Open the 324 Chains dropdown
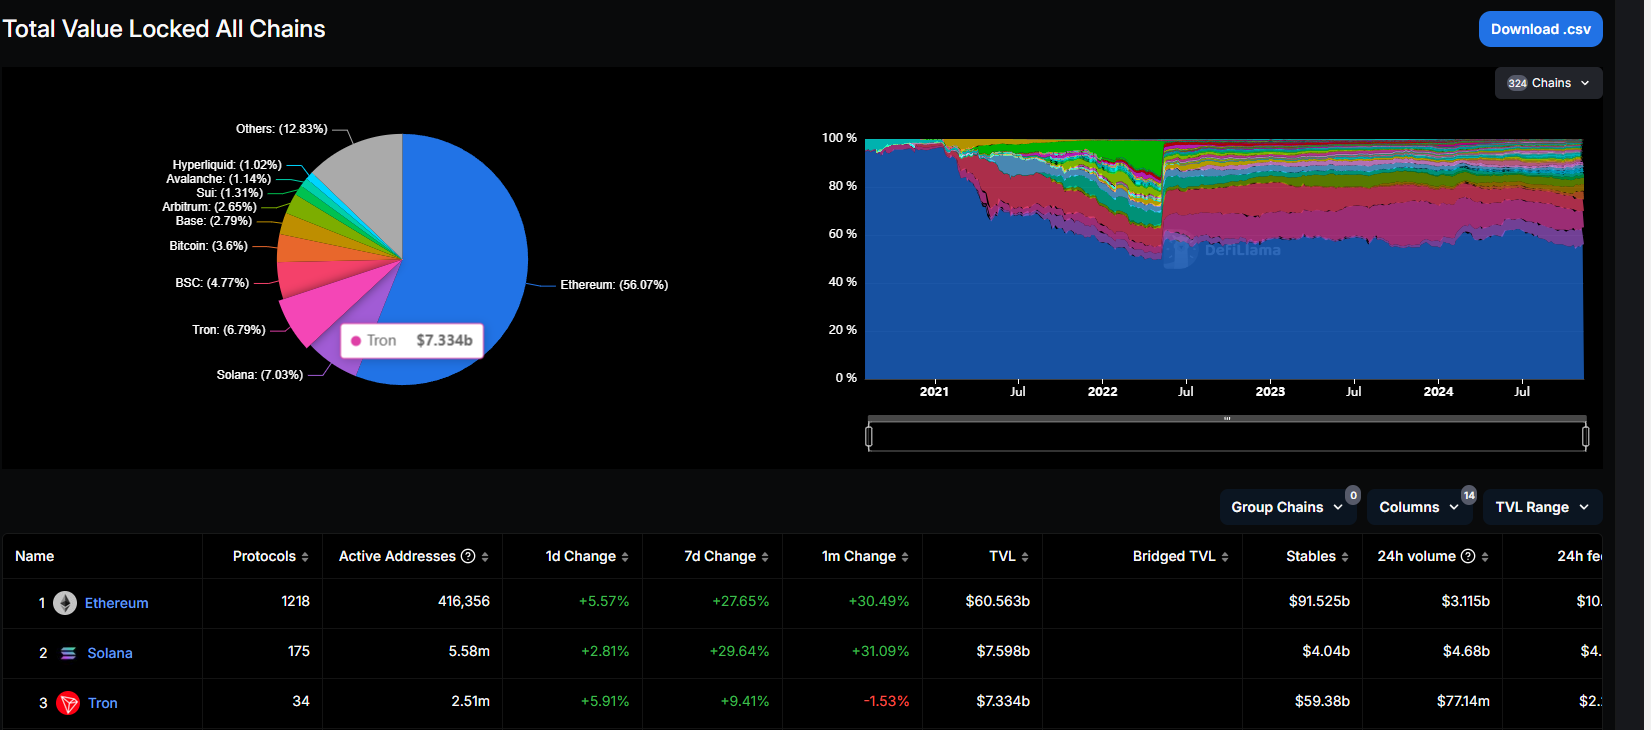 pyautogui.click(x=1548, y=83)
